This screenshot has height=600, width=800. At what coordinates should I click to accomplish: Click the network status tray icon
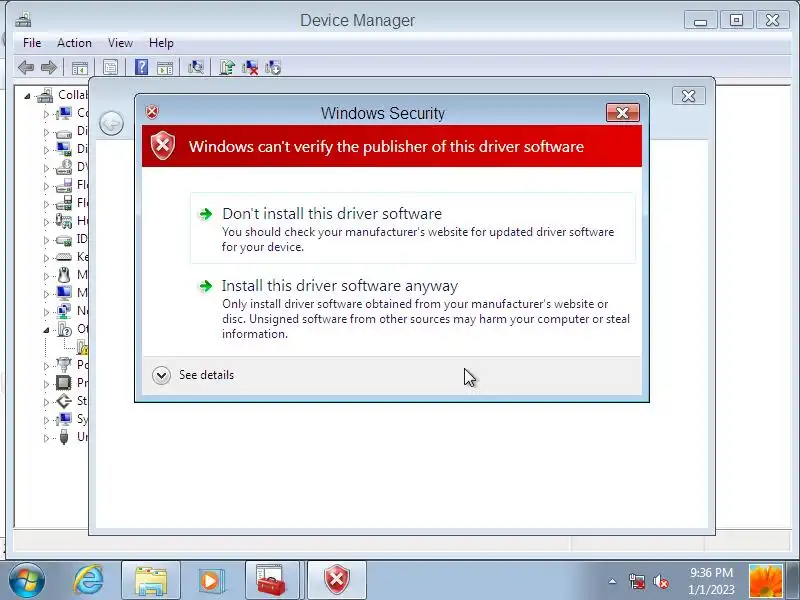[x=637, y=581]
